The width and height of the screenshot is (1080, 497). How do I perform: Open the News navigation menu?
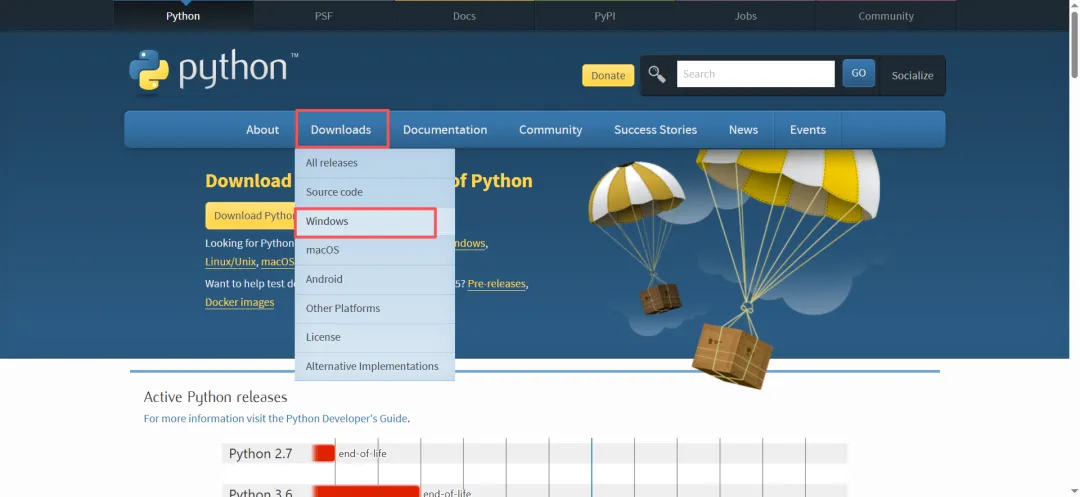click(743, 129)
